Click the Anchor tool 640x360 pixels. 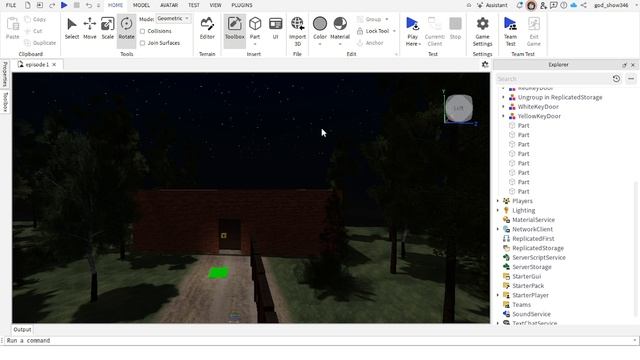370,43
